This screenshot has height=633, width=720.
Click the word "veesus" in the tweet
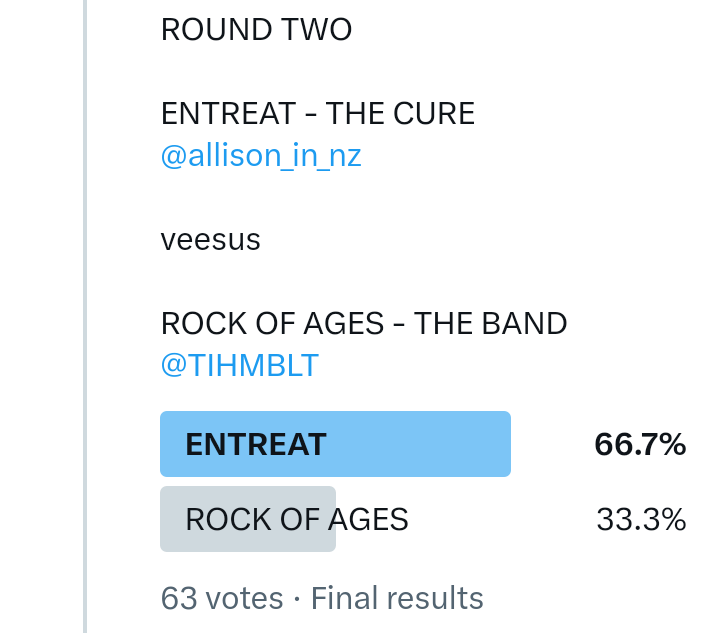coord(210,240)
